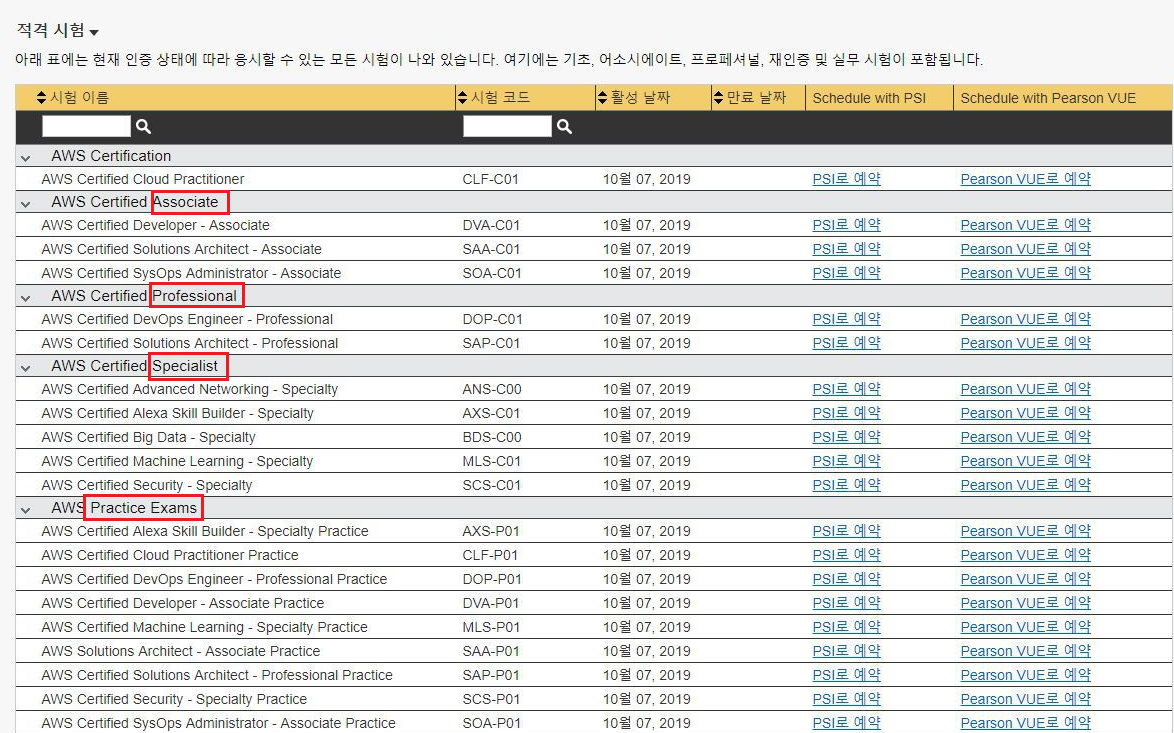
Task: Click the DVA-C01 exam code cell
Action: [x=491, y=225]
